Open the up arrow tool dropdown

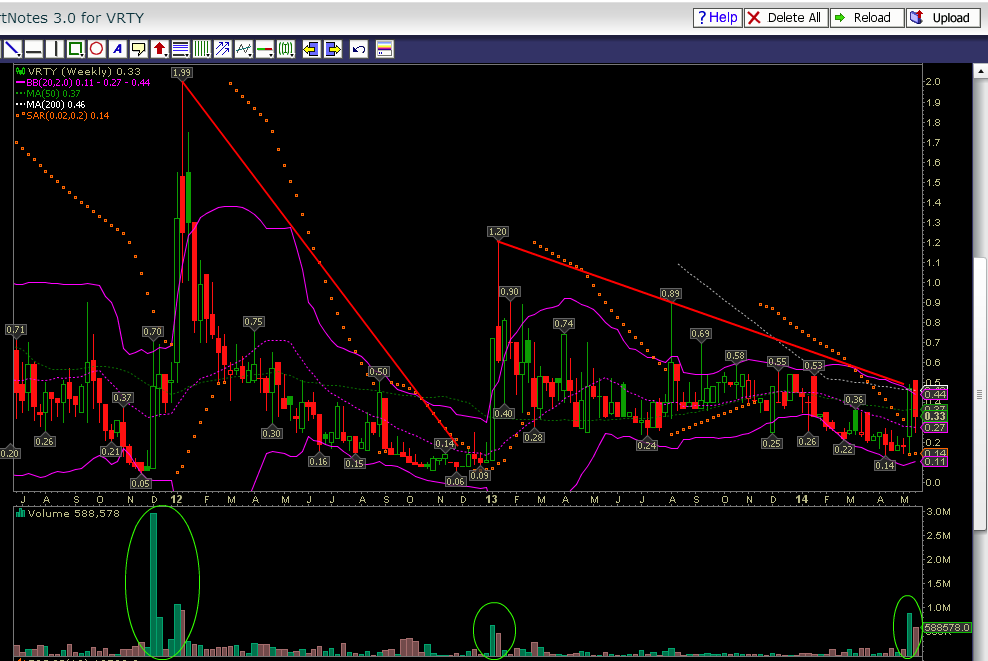pyautogui.click(x=166, y=55)
